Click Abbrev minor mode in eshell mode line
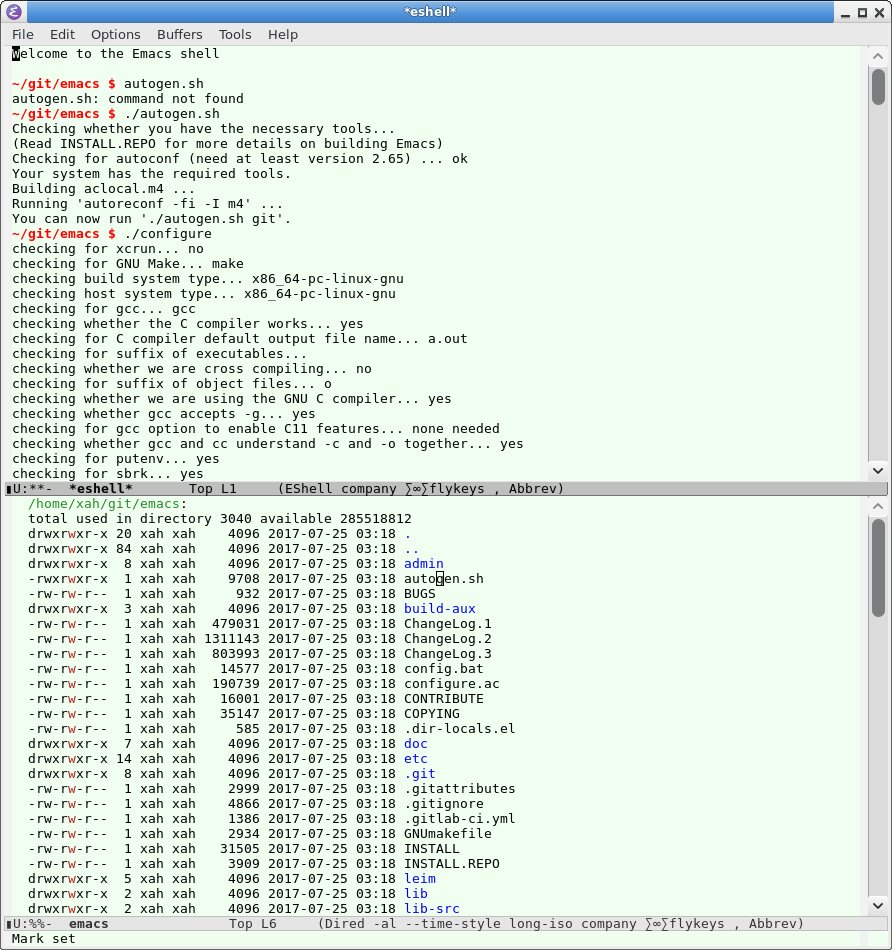The width and height of the screenshot is (892, 950). [x=533, y=488]
